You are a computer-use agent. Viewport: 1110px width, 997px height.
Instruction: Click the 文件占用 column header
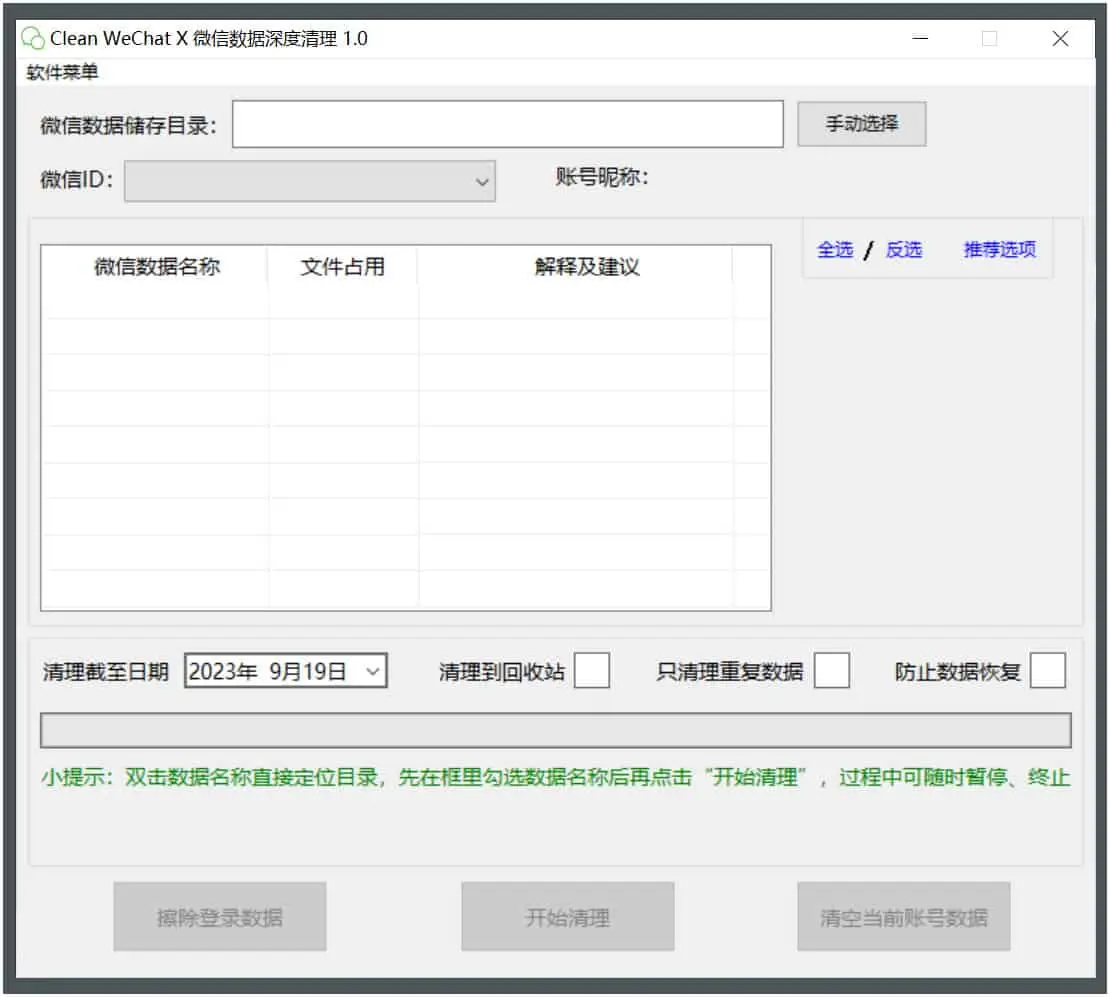click(342, 267)
